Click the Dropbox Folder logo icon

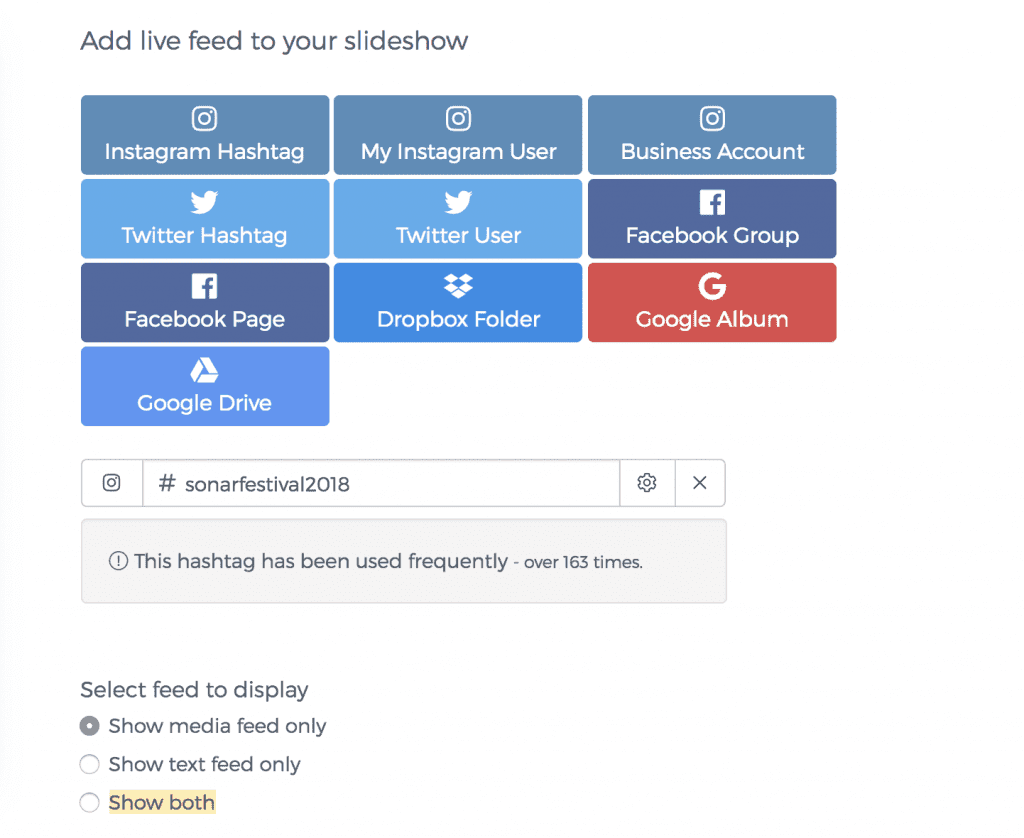coord(458,287)
